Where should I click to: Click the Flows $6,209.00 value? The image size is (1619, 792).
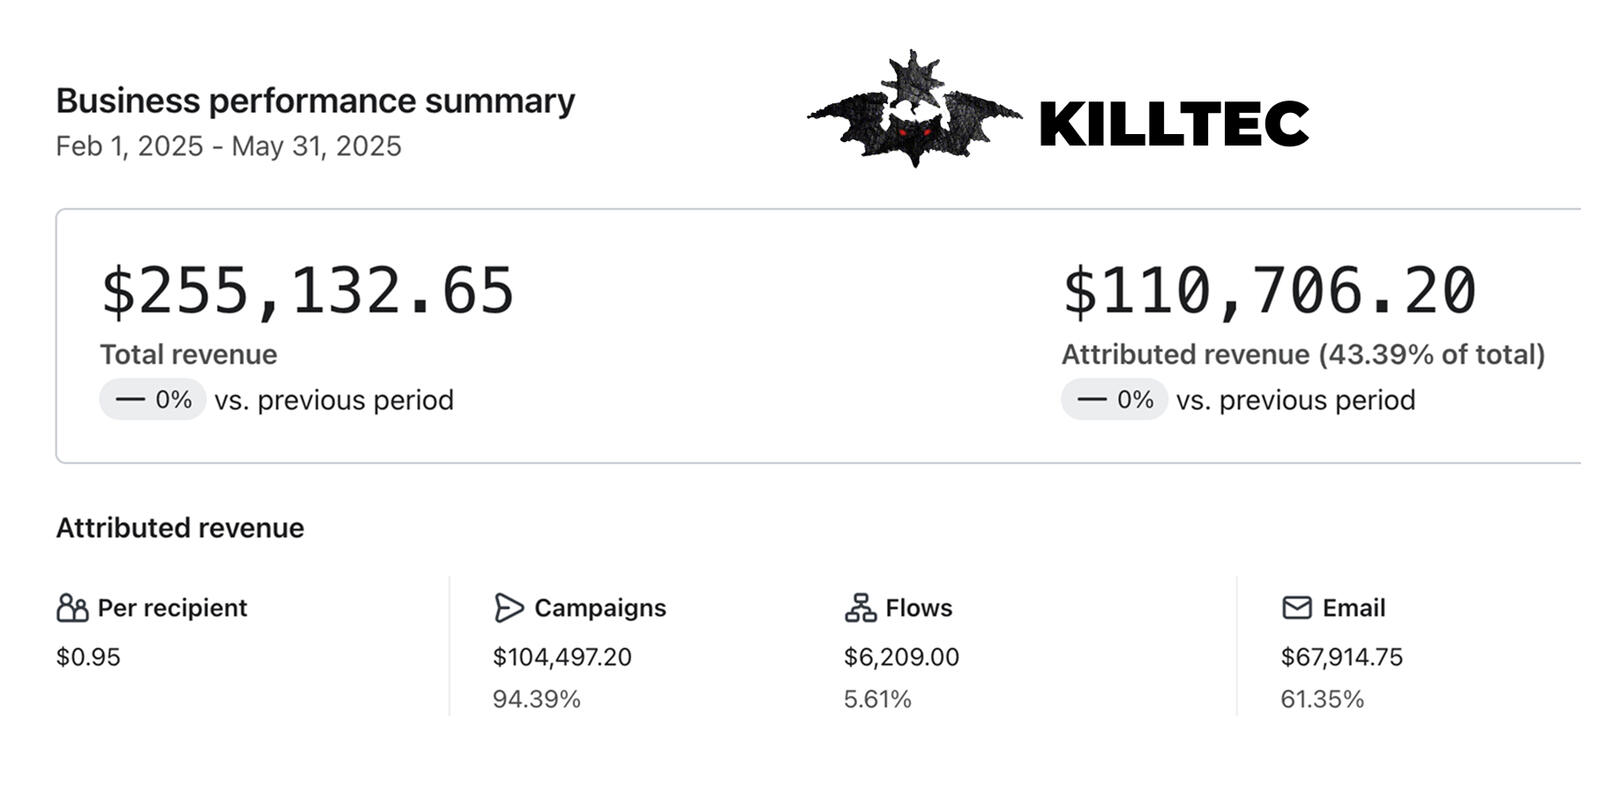click(901, 657)
